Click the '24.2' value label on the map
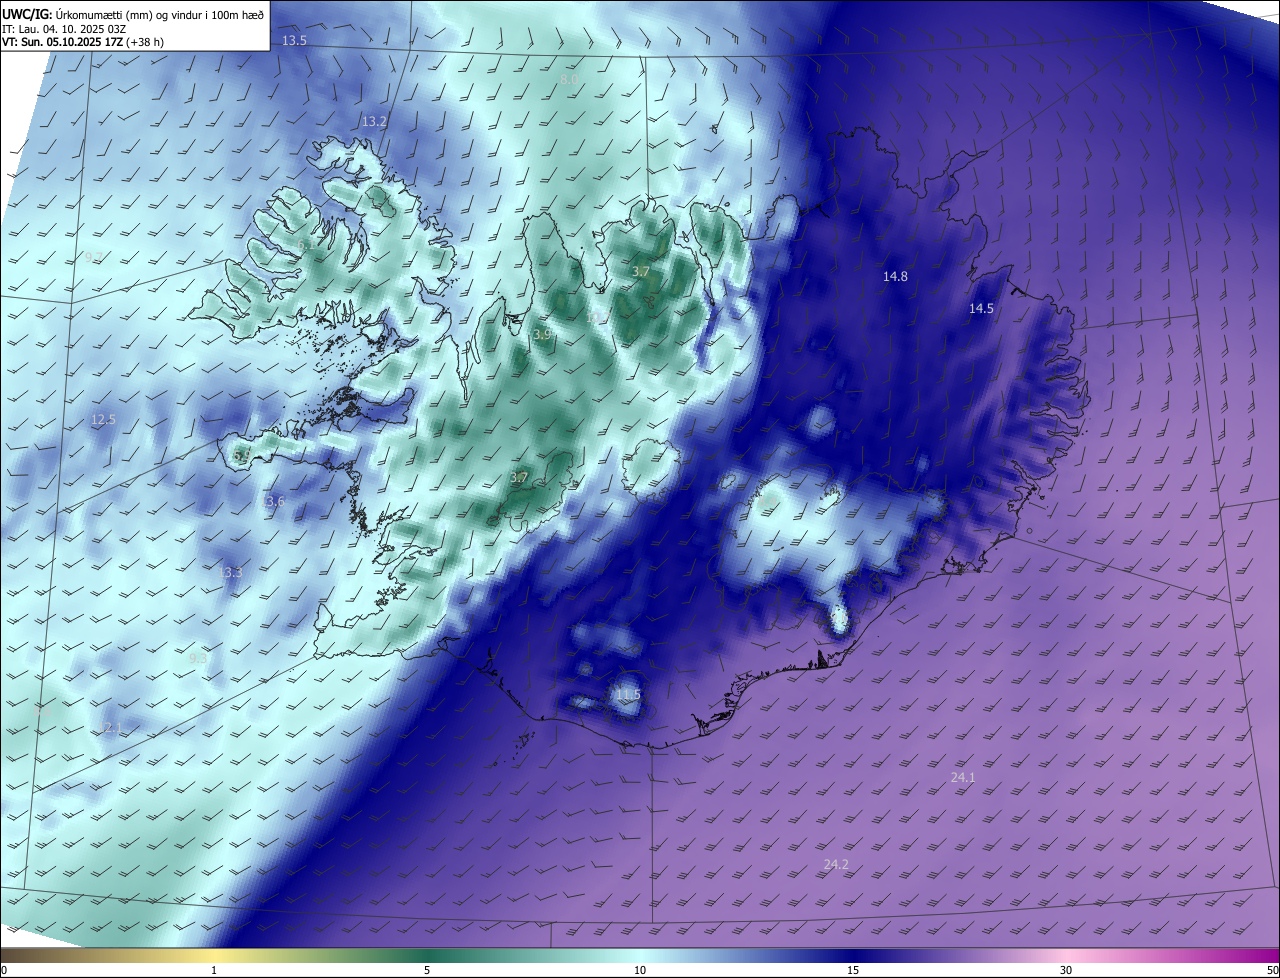Viewport: 1280px width, 978px height. point(836,864)
